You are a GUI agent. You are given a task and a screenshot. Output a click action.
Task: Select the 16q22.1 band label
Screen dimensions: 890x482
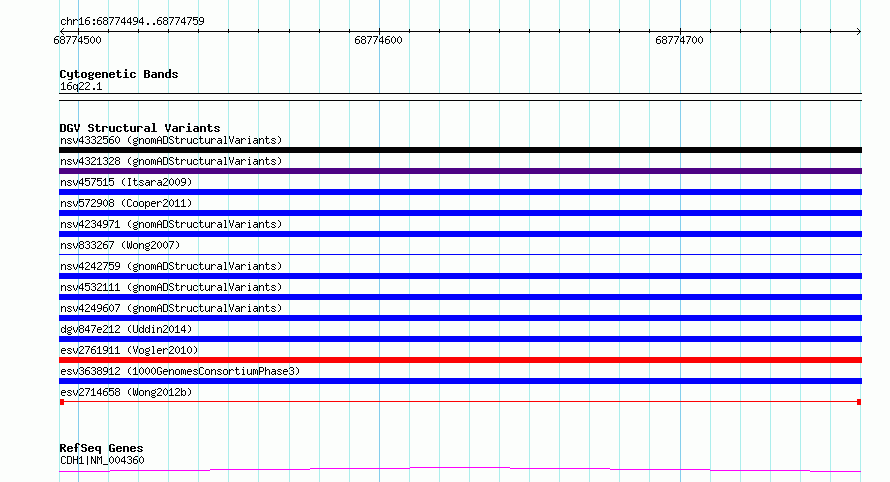click(x=81, y=86)
